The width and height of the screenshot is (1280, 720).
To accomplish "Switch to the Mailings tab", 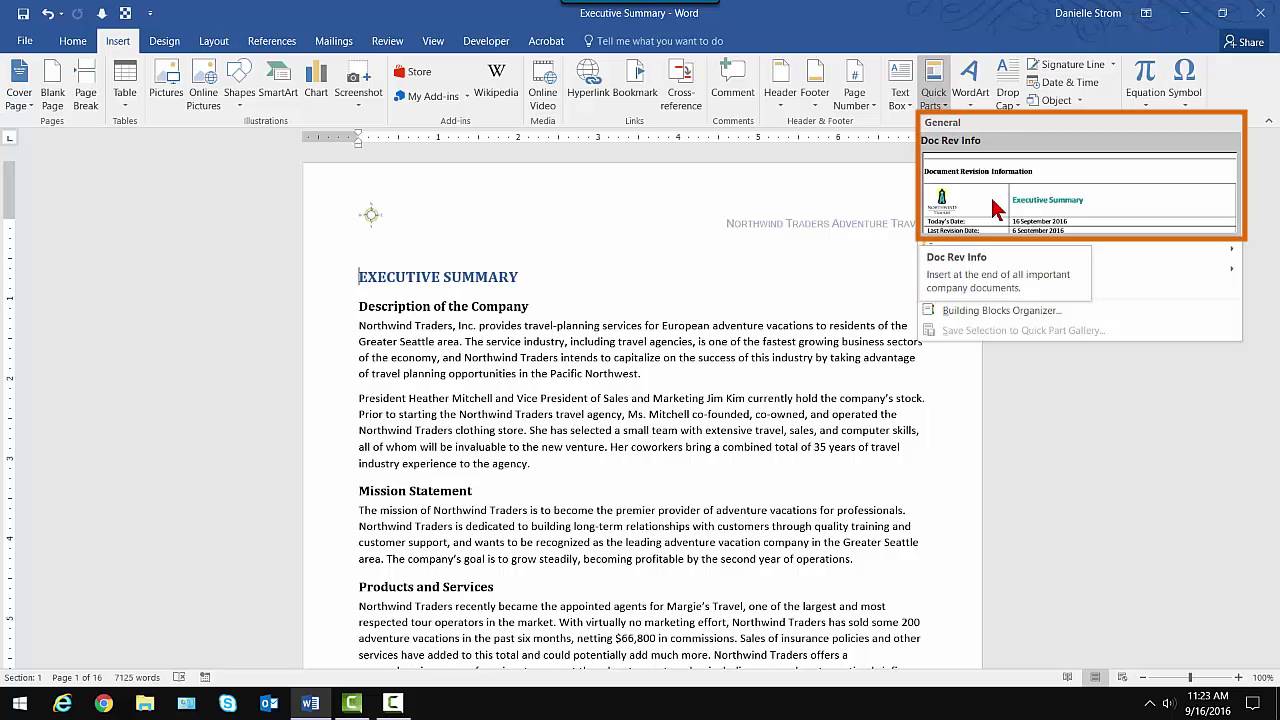I will tap(333, 41).
